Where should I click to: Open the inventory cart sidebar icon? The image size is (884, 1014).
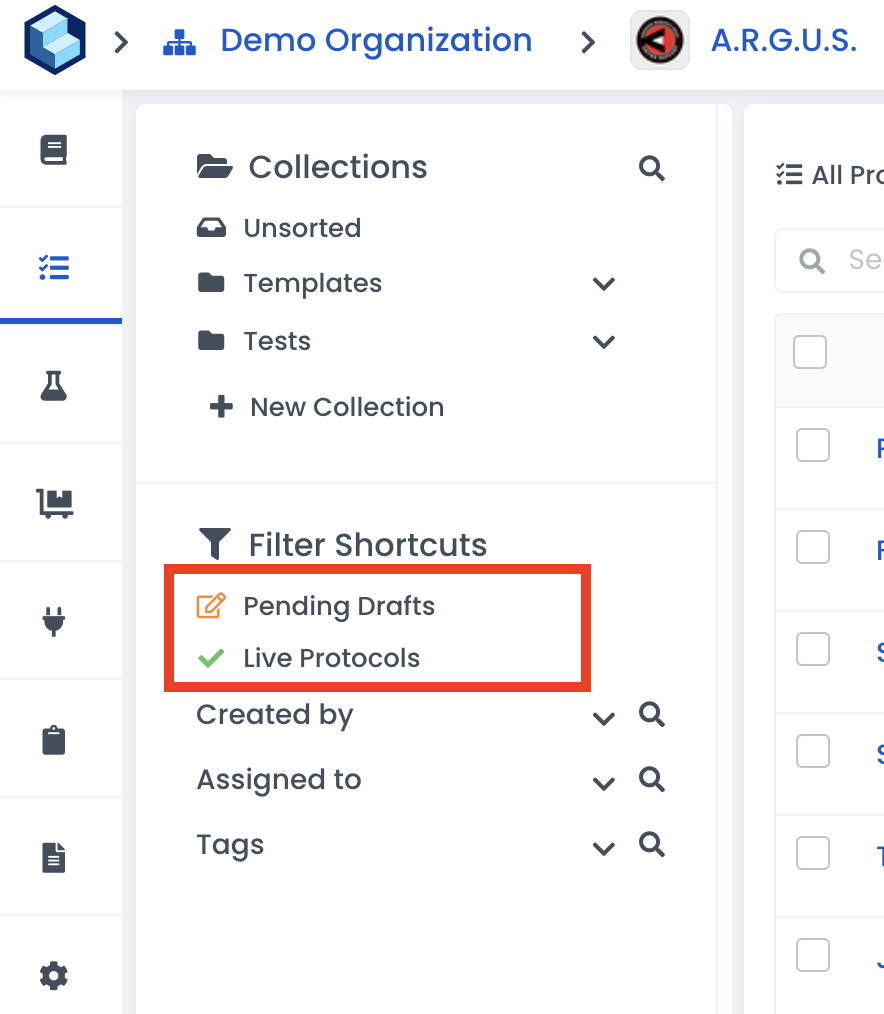[x=53, y=503]
